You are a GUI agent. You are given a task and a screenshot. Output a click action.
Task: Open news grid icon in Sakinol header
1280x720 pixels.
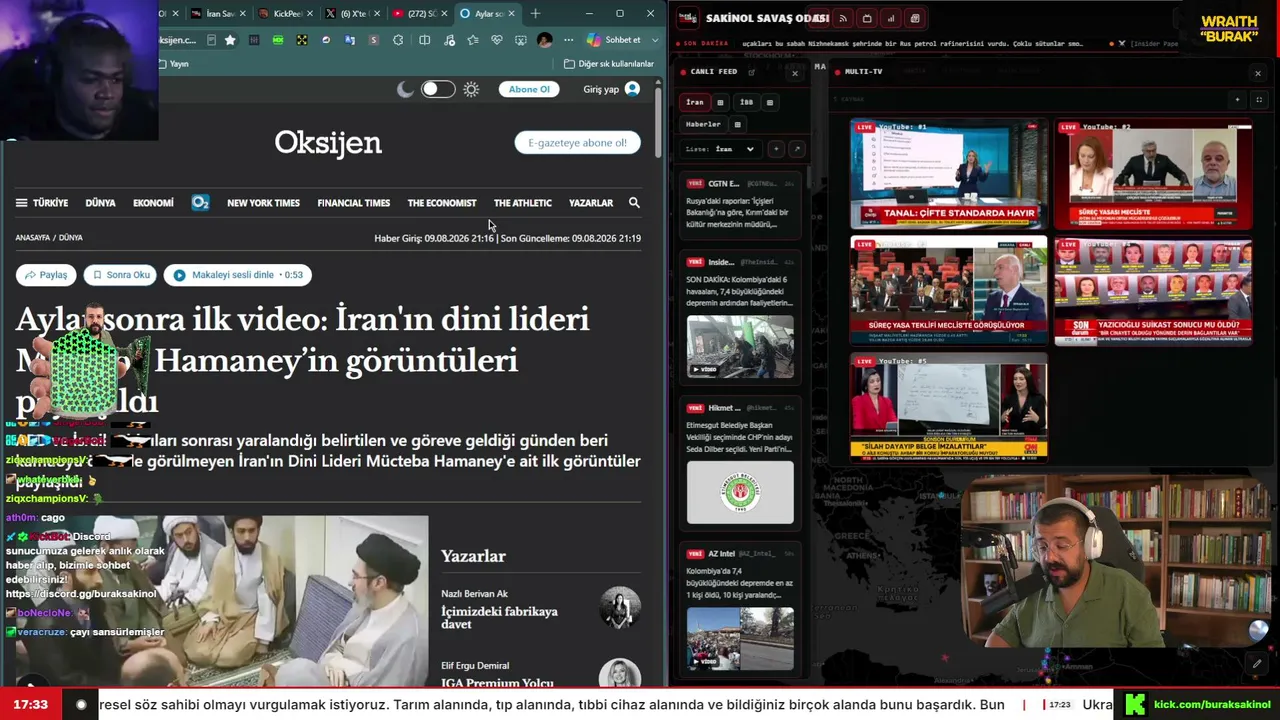coord(915,18)
